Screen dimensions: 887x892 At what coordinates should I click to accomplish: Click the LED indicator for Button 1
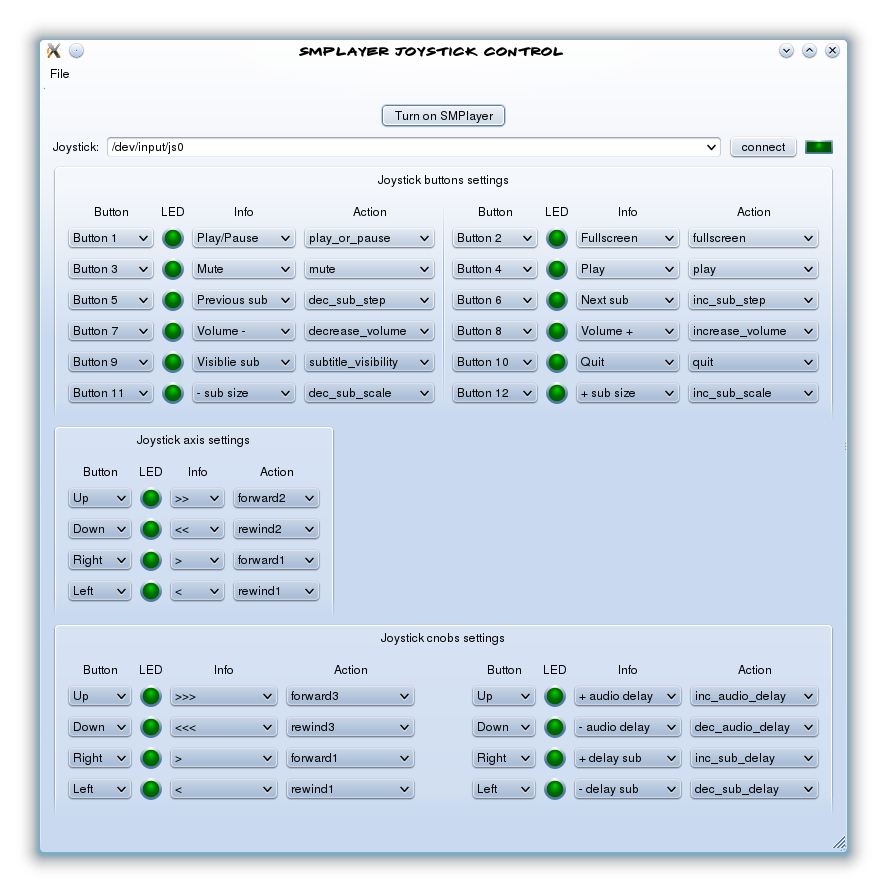point(172,238)
